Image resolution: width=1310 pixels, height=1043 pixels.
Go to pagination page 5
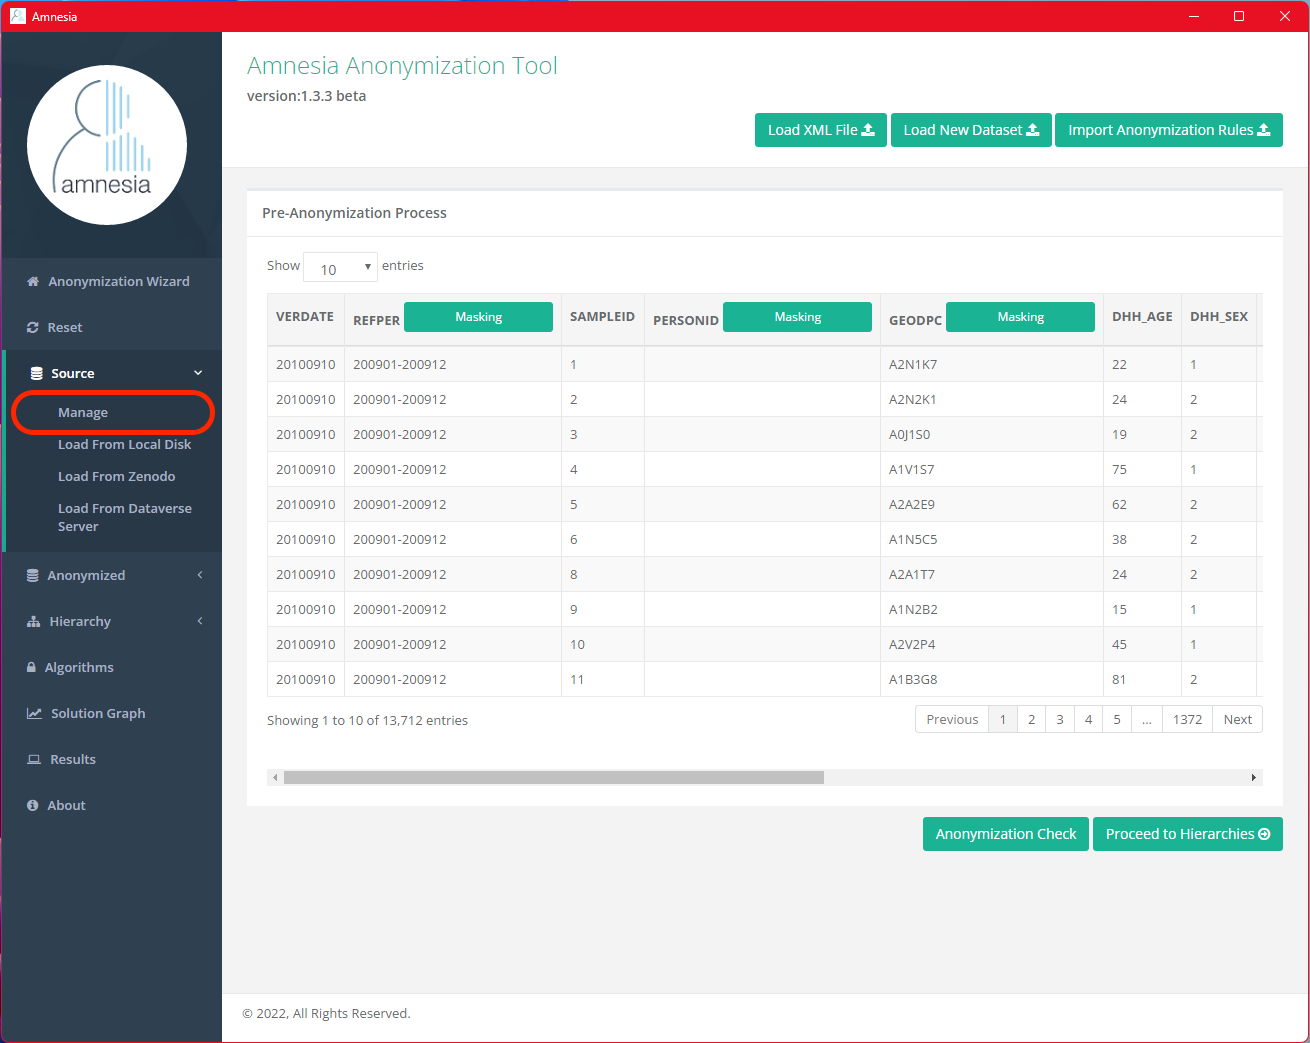point(1117,719)
